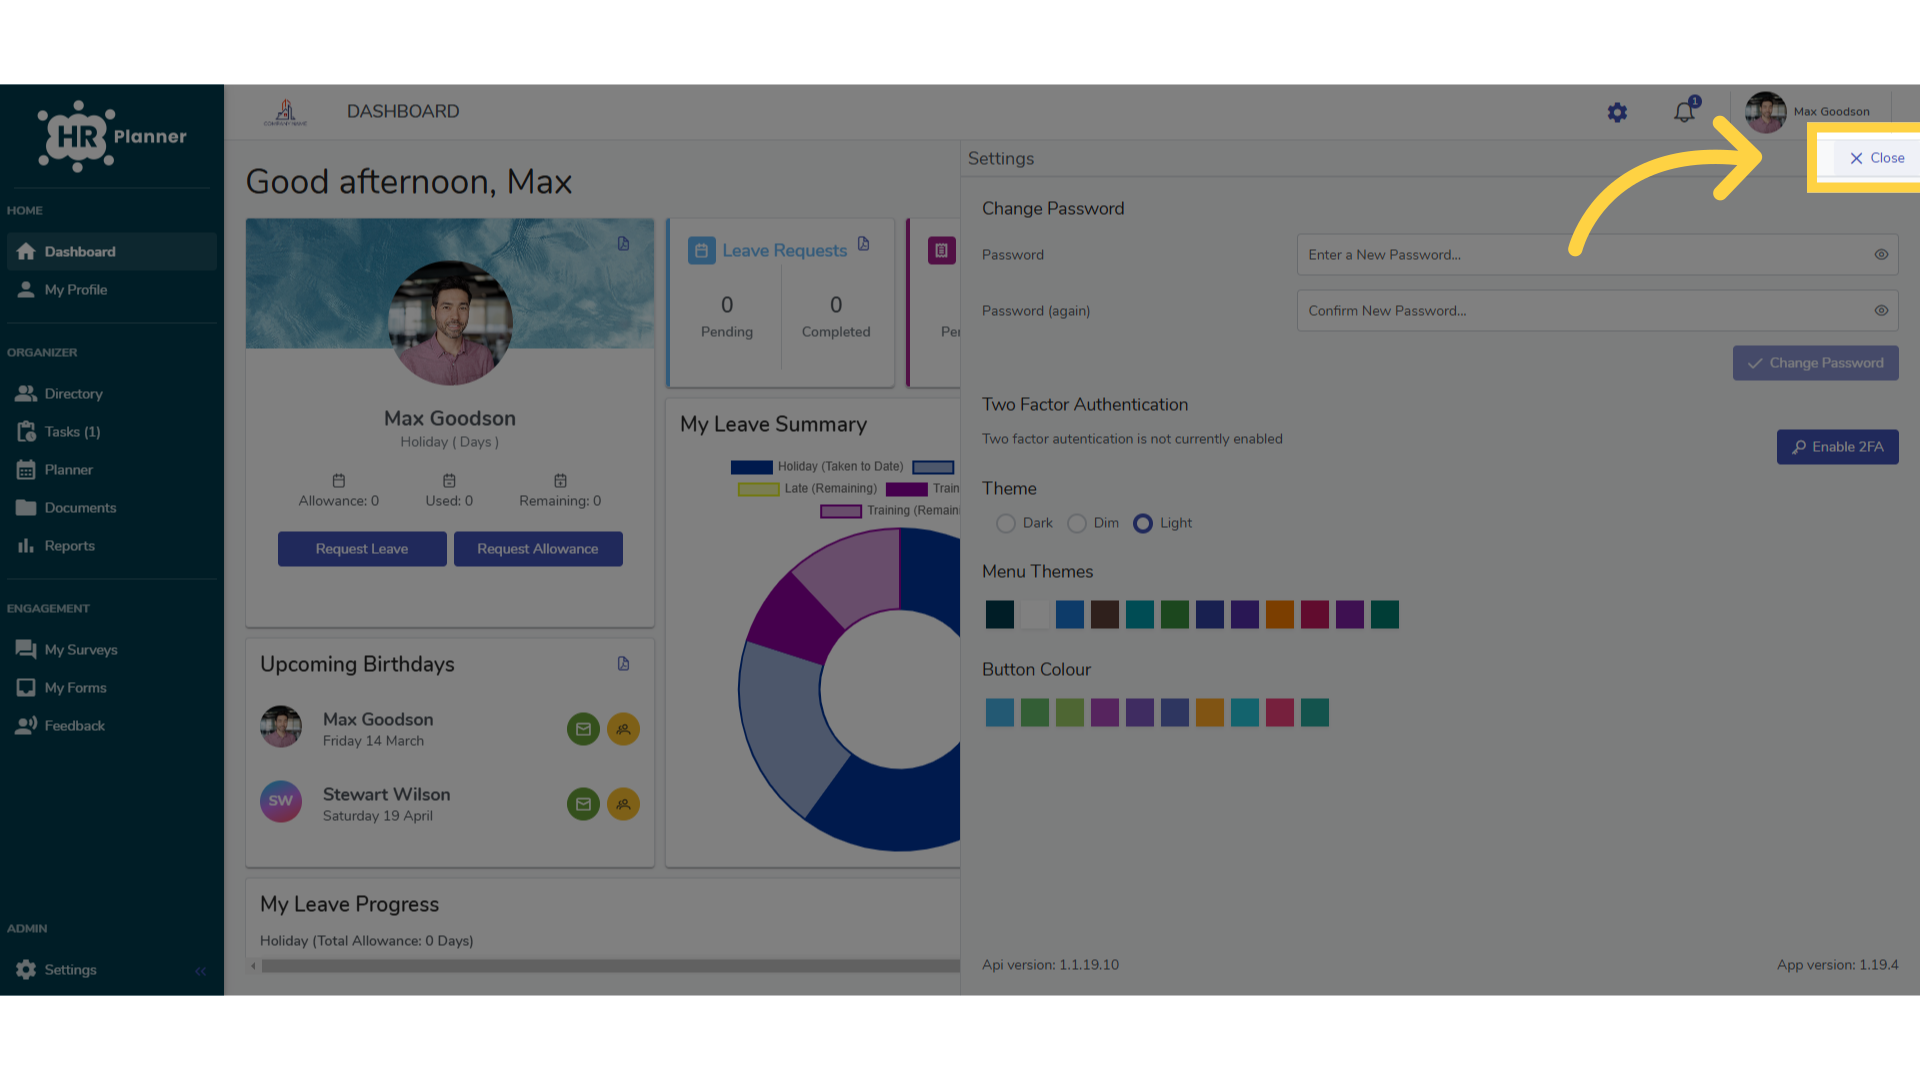This screenshot has height=1080, width=1920.
Task: Click yellow group icon for Max Goodson birthday
Action: tap(623, 729)
